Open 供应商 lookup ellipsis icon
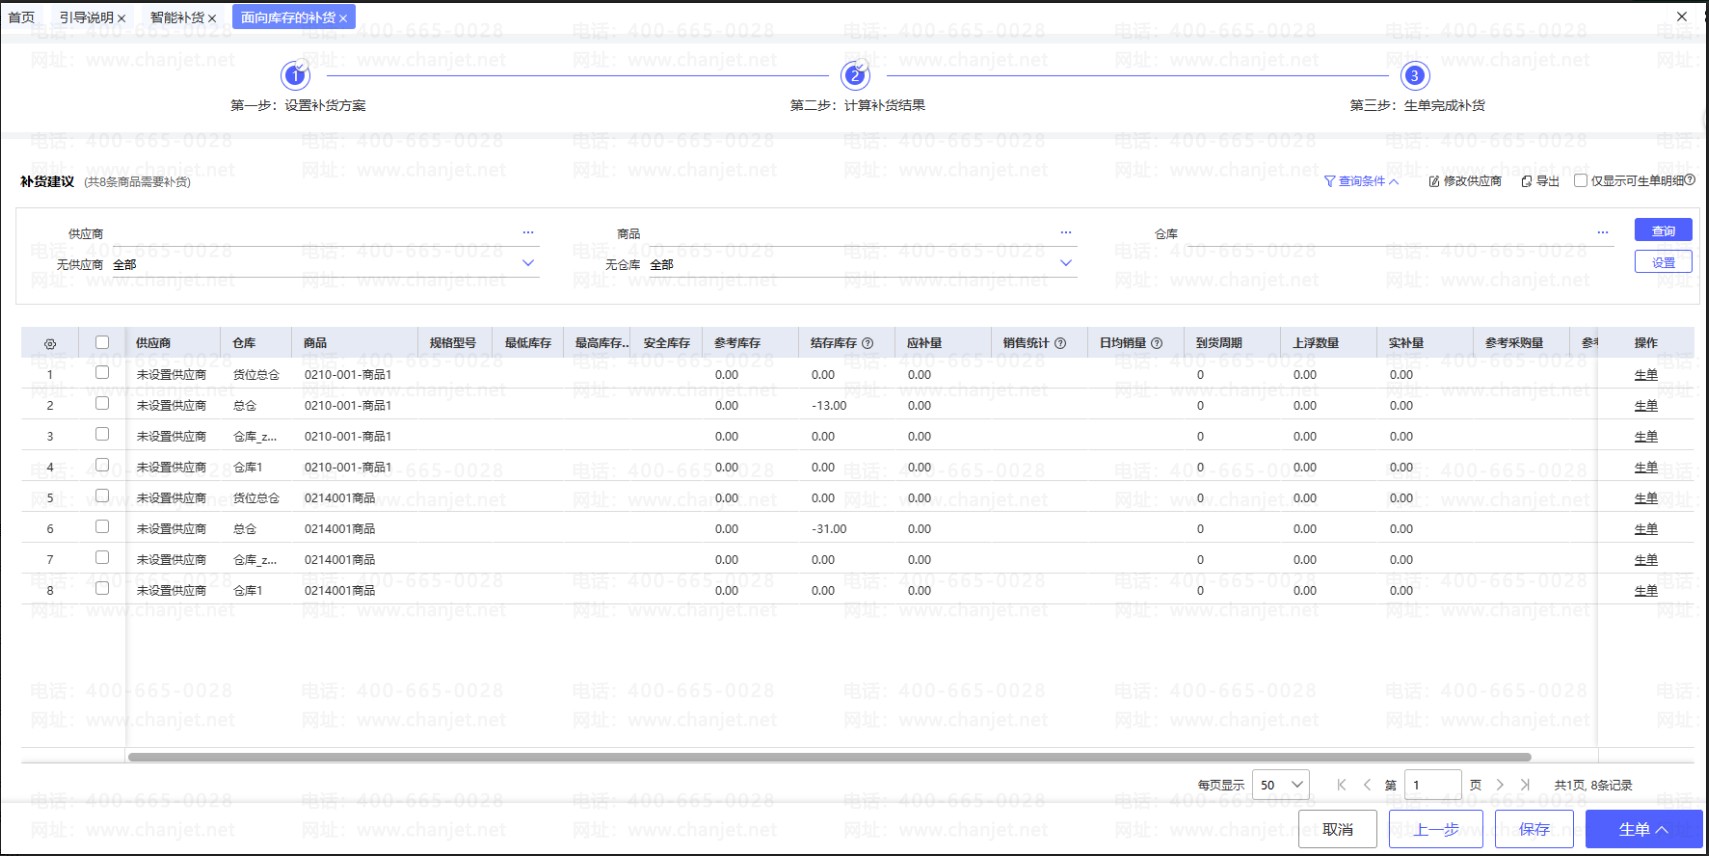This screenshot has height=856, width=1709. (x=528, y=232)
